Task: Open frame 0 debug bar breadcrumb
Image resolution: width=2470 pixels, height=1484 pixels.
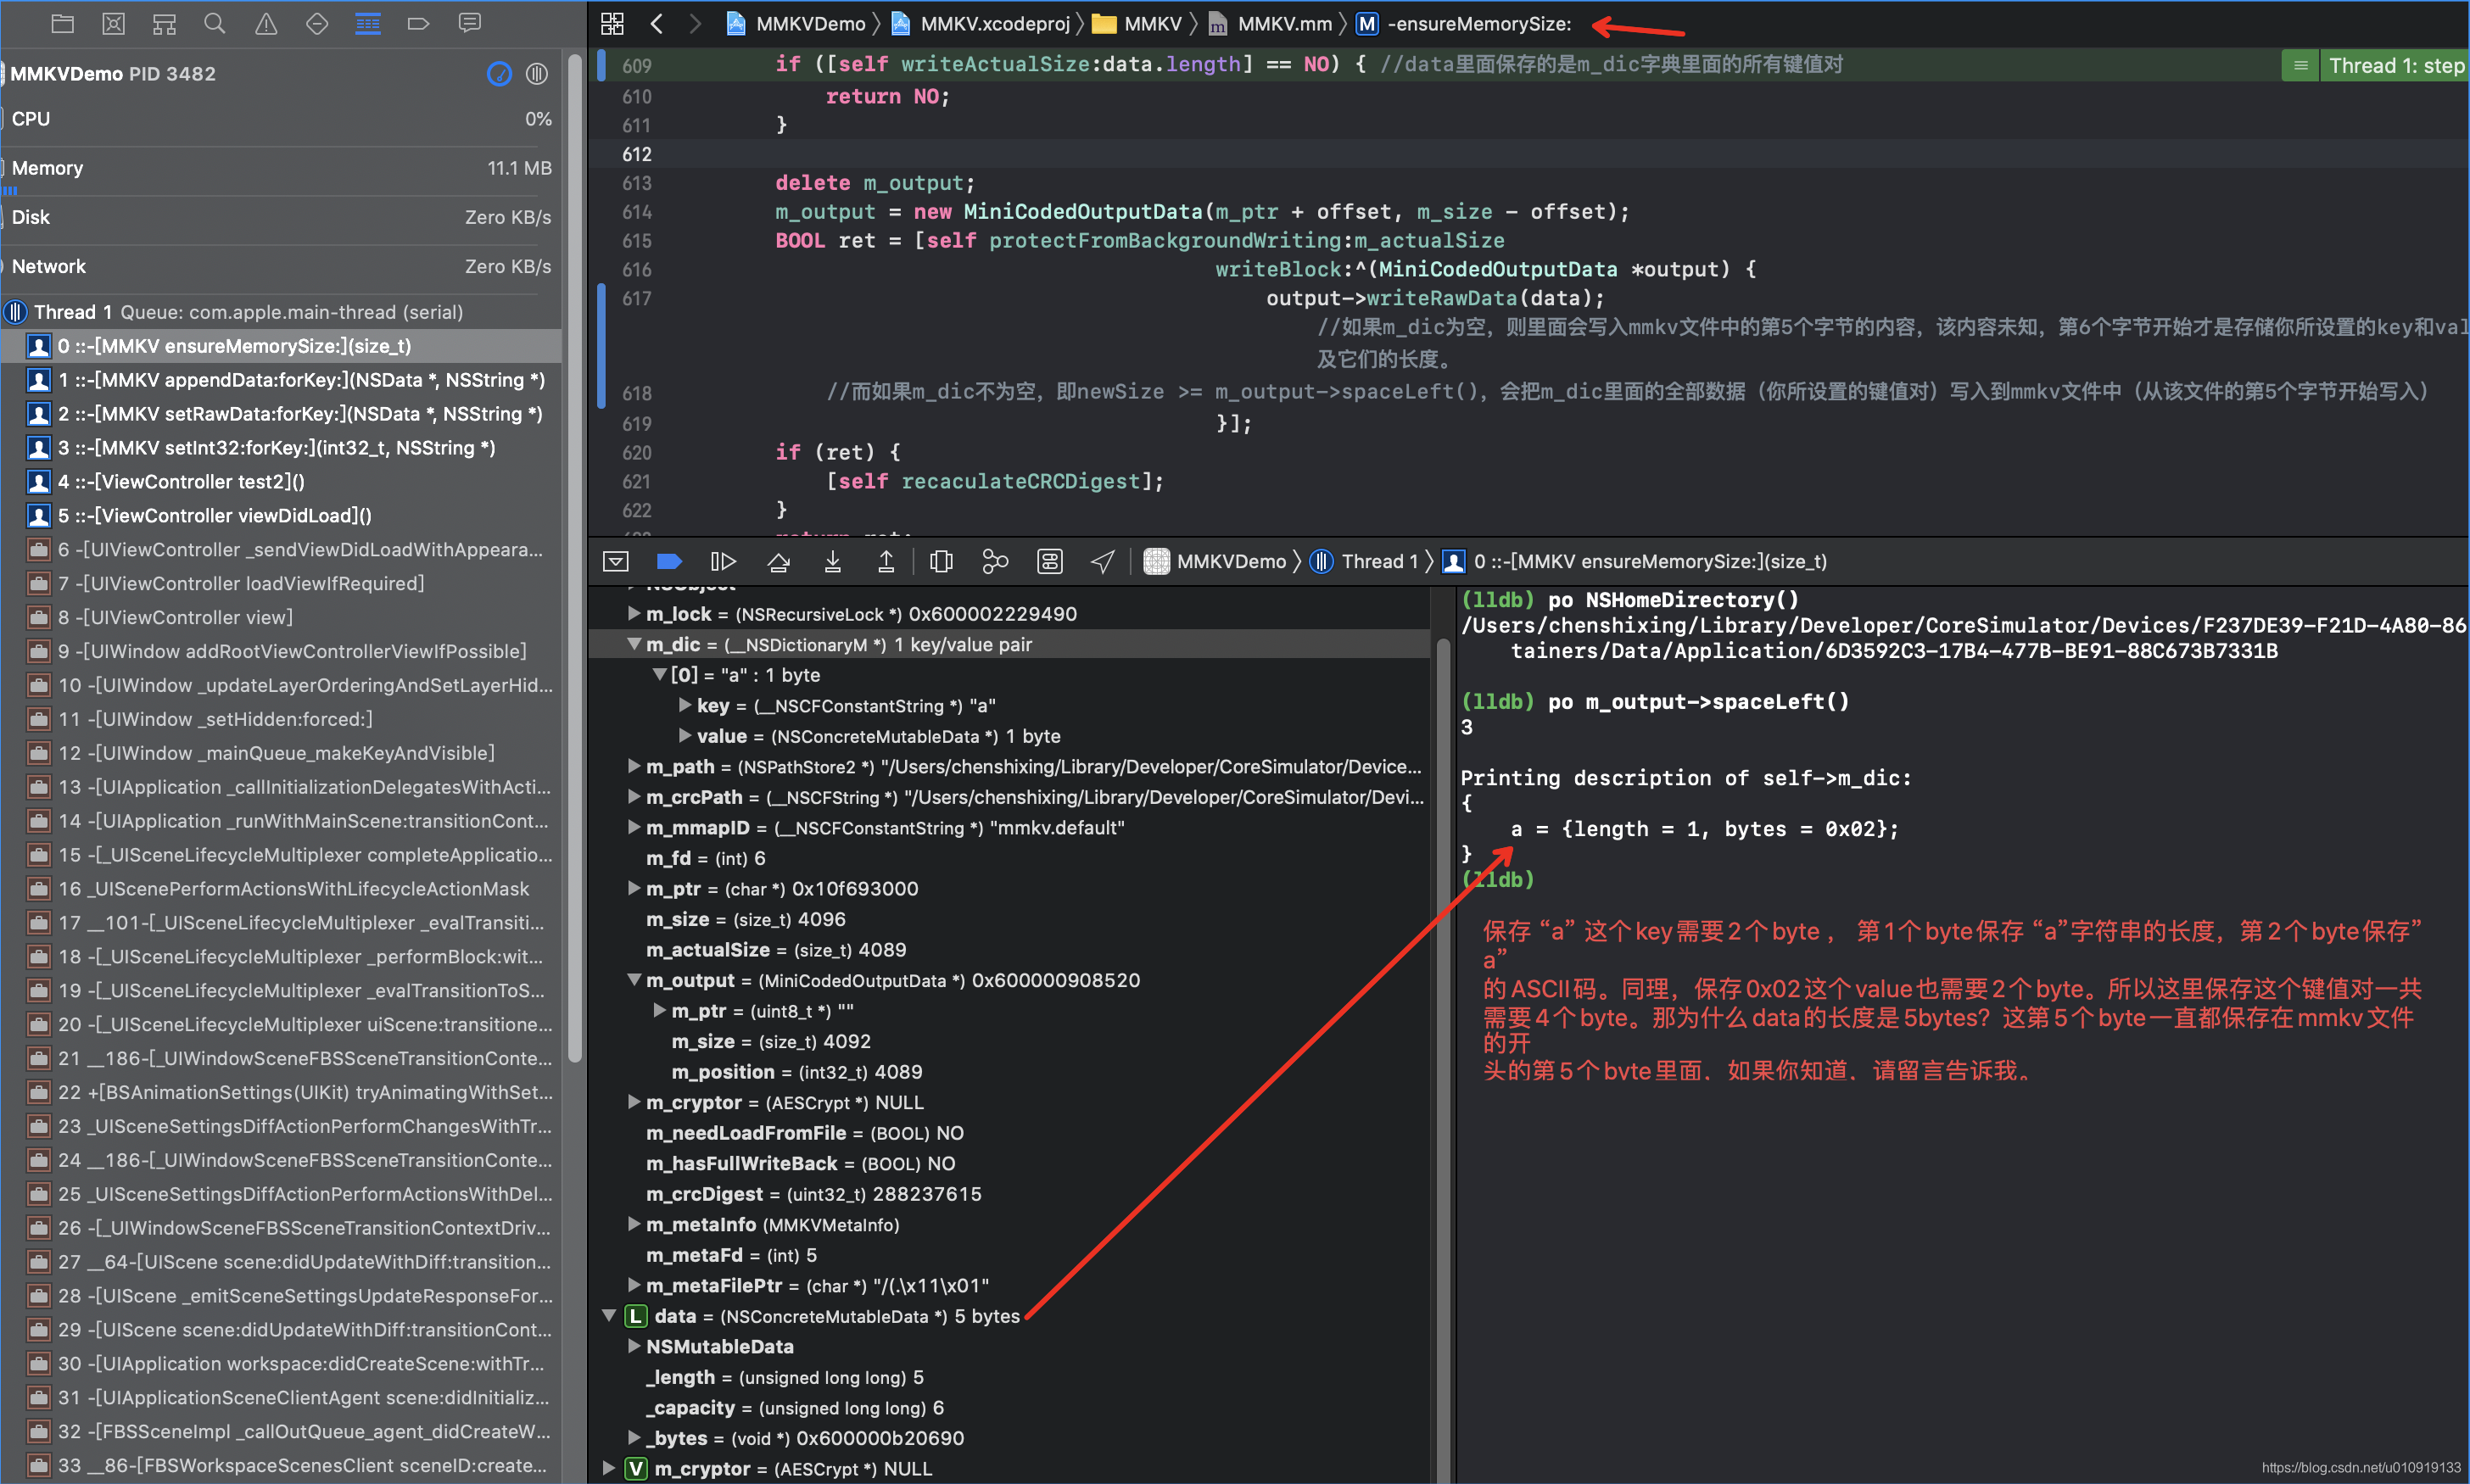Action: [x=1634, y=562]
